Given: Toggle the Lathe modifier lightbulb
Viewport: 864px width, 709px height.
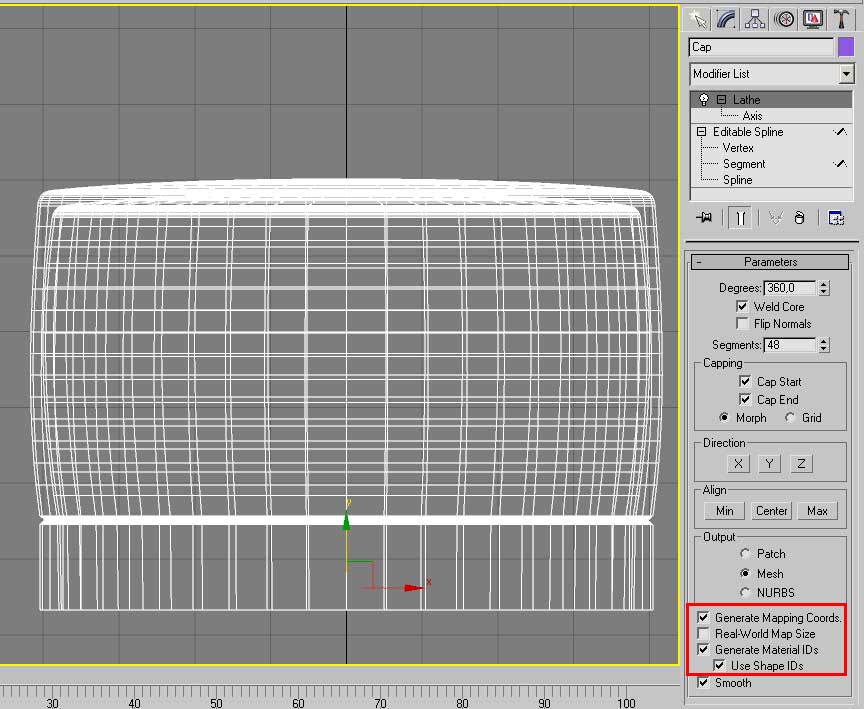Looking at the screenshot, I should pyautogui.click(x=704, y=100).
